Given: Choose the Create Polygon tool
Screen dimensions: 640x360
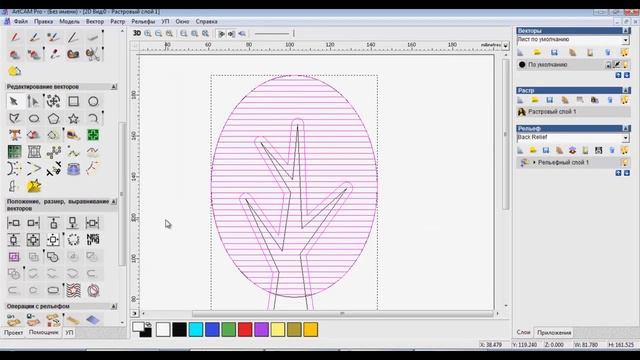Looking at the screenshot, I should tap(53, 118).
